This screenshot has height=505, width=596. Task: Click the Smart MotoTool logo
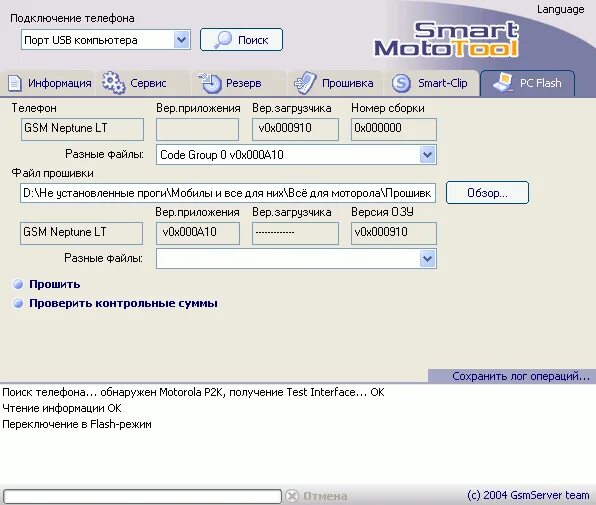pyautogui.click(x=446, y=40)
